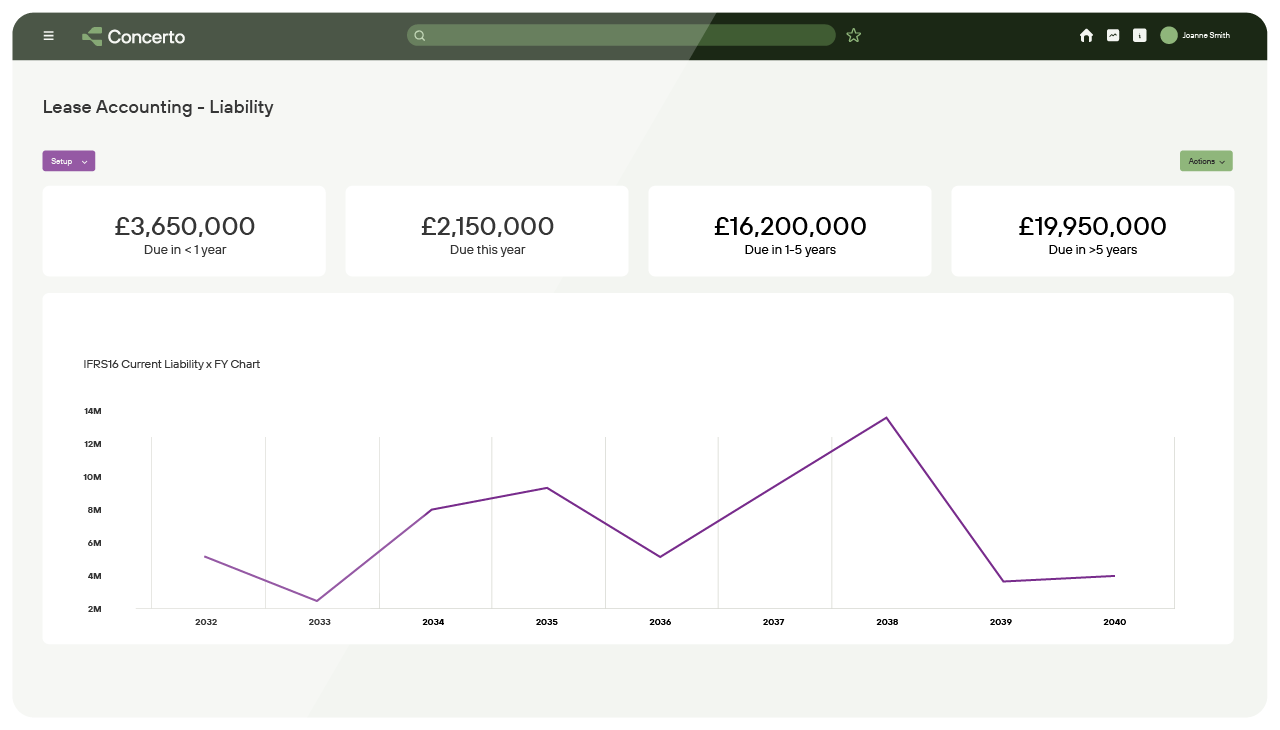Open Joanne Smith account menu
This screenshot has width=1280, height=730.
(1206, 36)
